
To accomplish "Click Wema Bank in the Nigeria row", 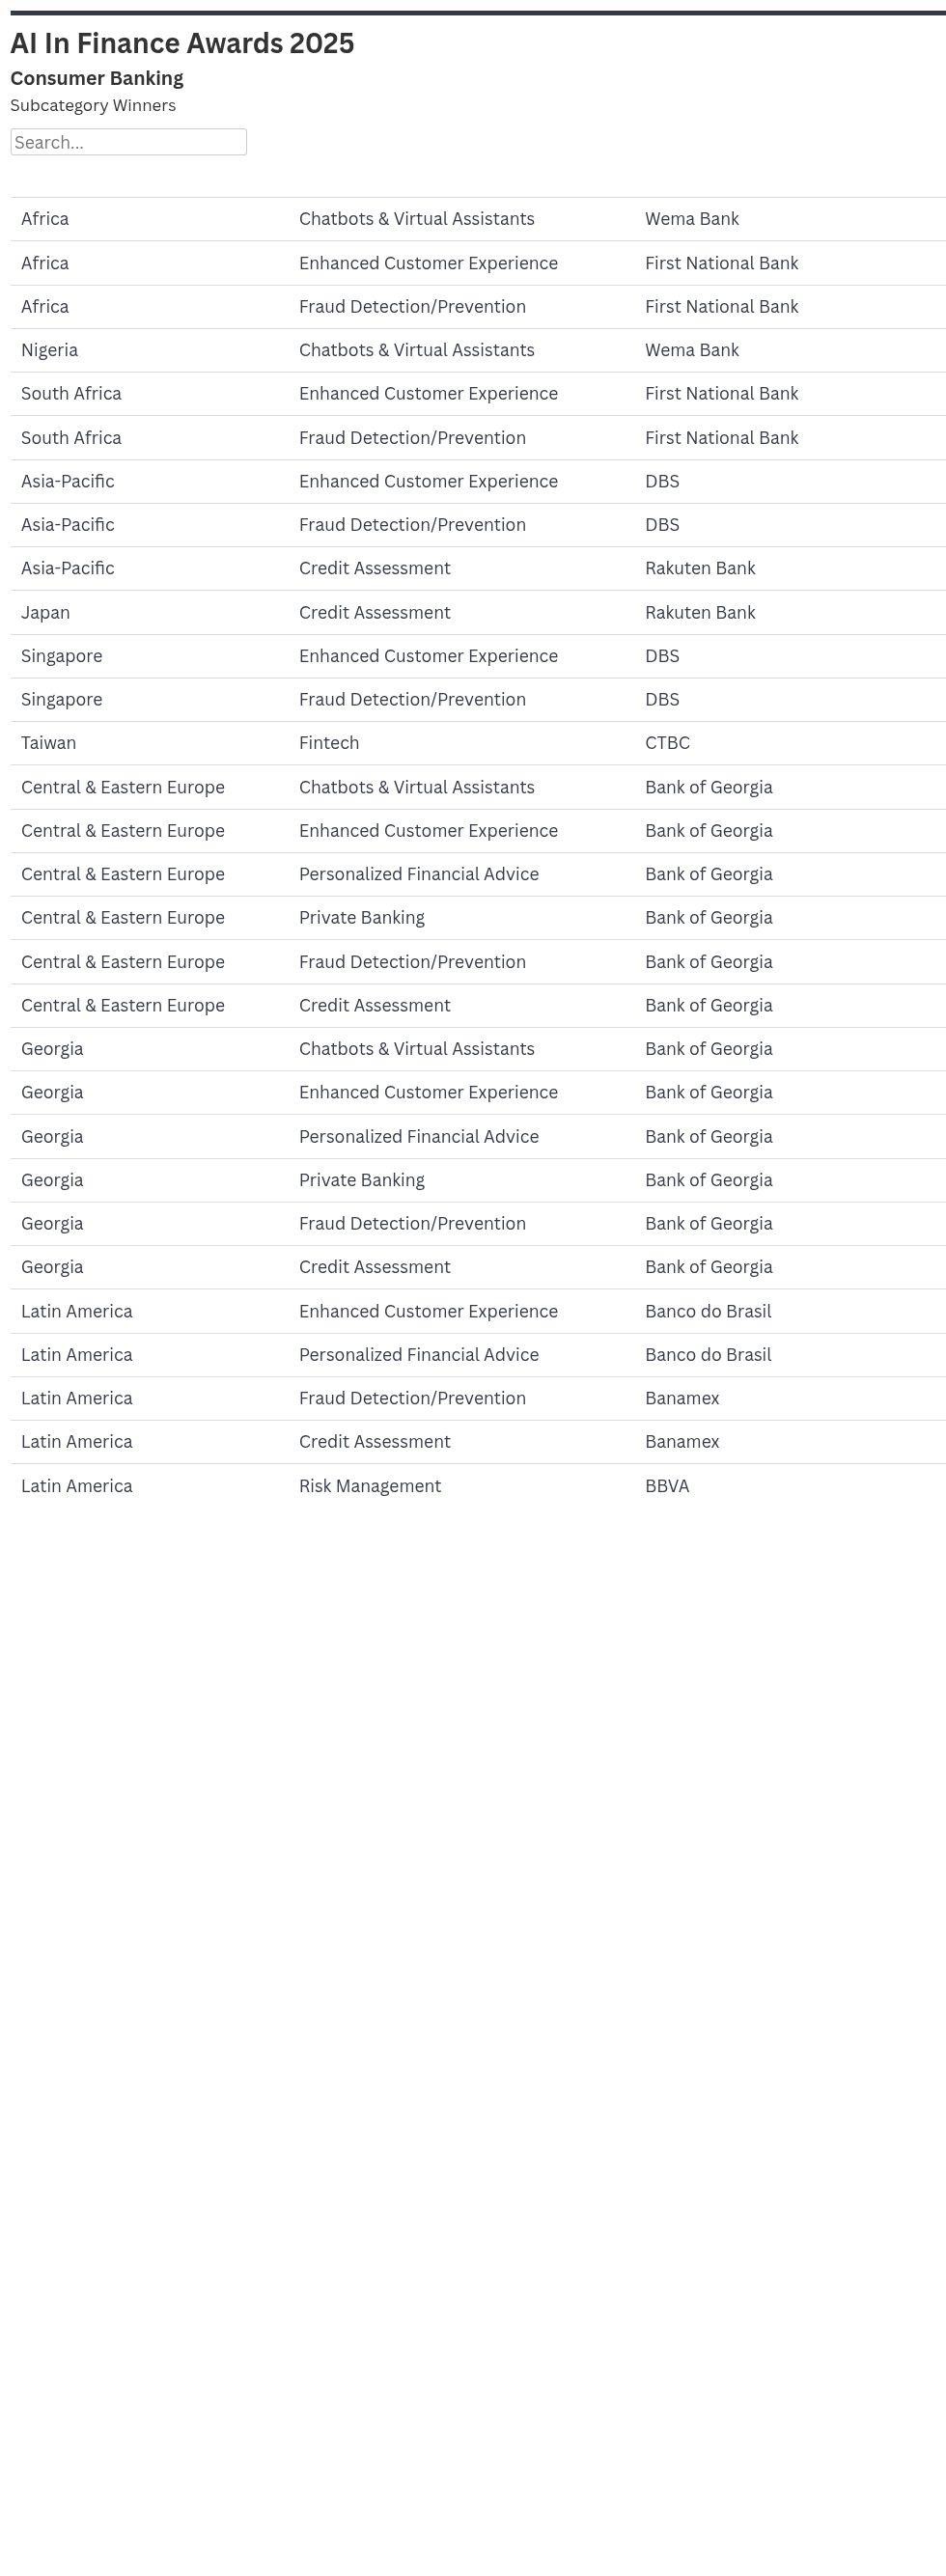I will point(692,350).
